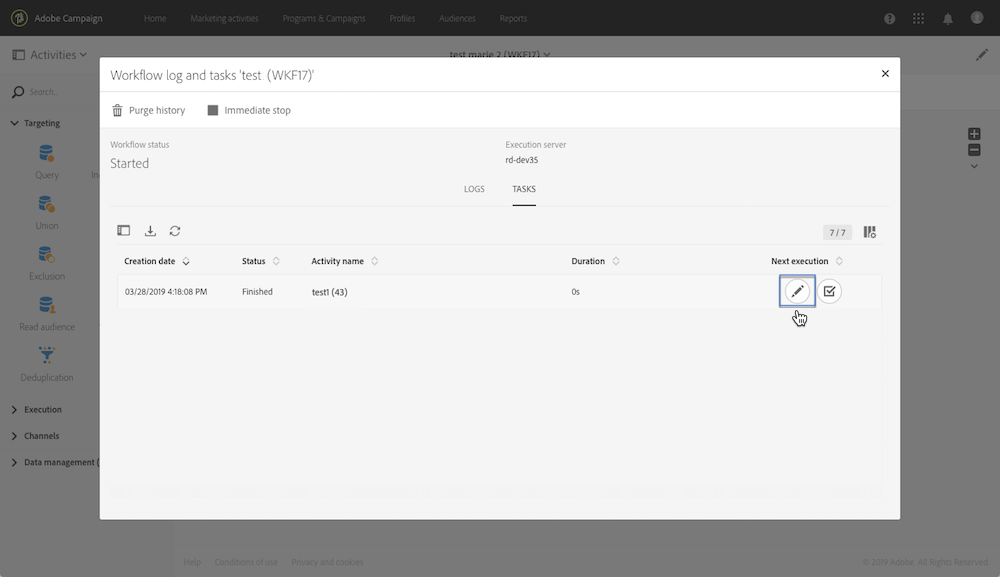Open the apps grid icon in header
The width and height of the screenshot is (1000, 577).
(x=918, y=18)
